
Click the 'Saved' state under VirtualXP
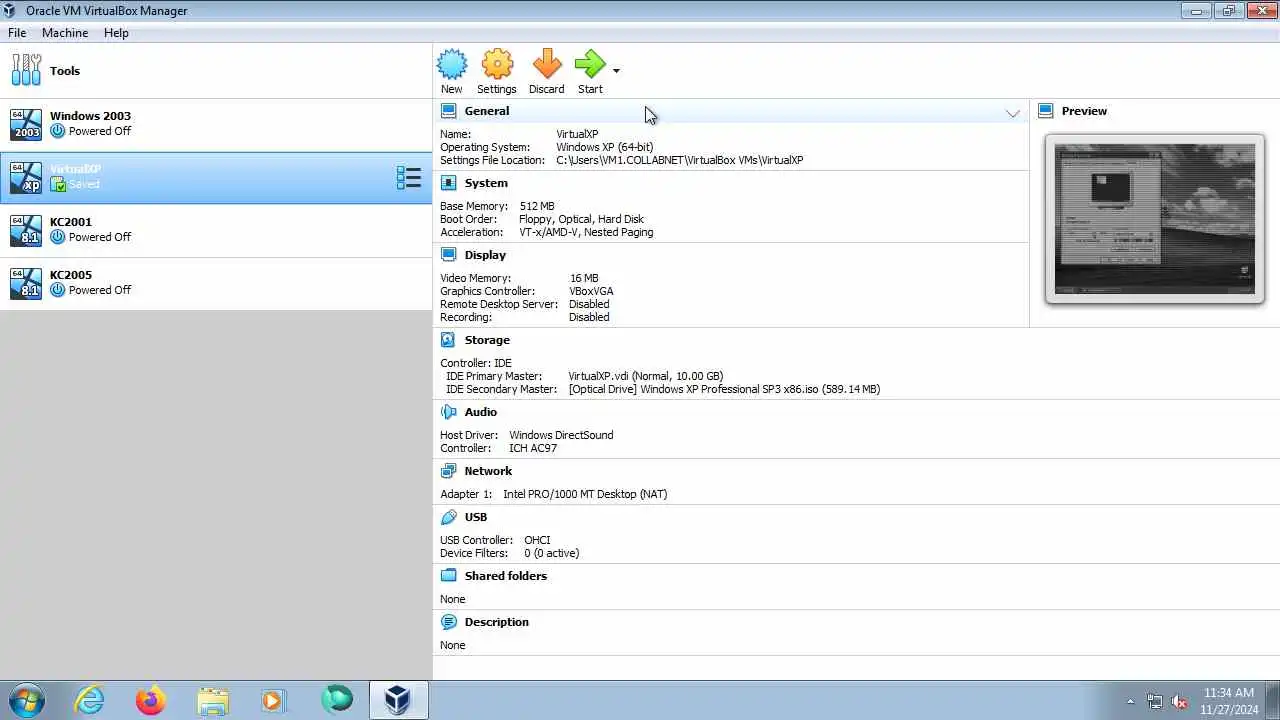(x=84, y=184)
